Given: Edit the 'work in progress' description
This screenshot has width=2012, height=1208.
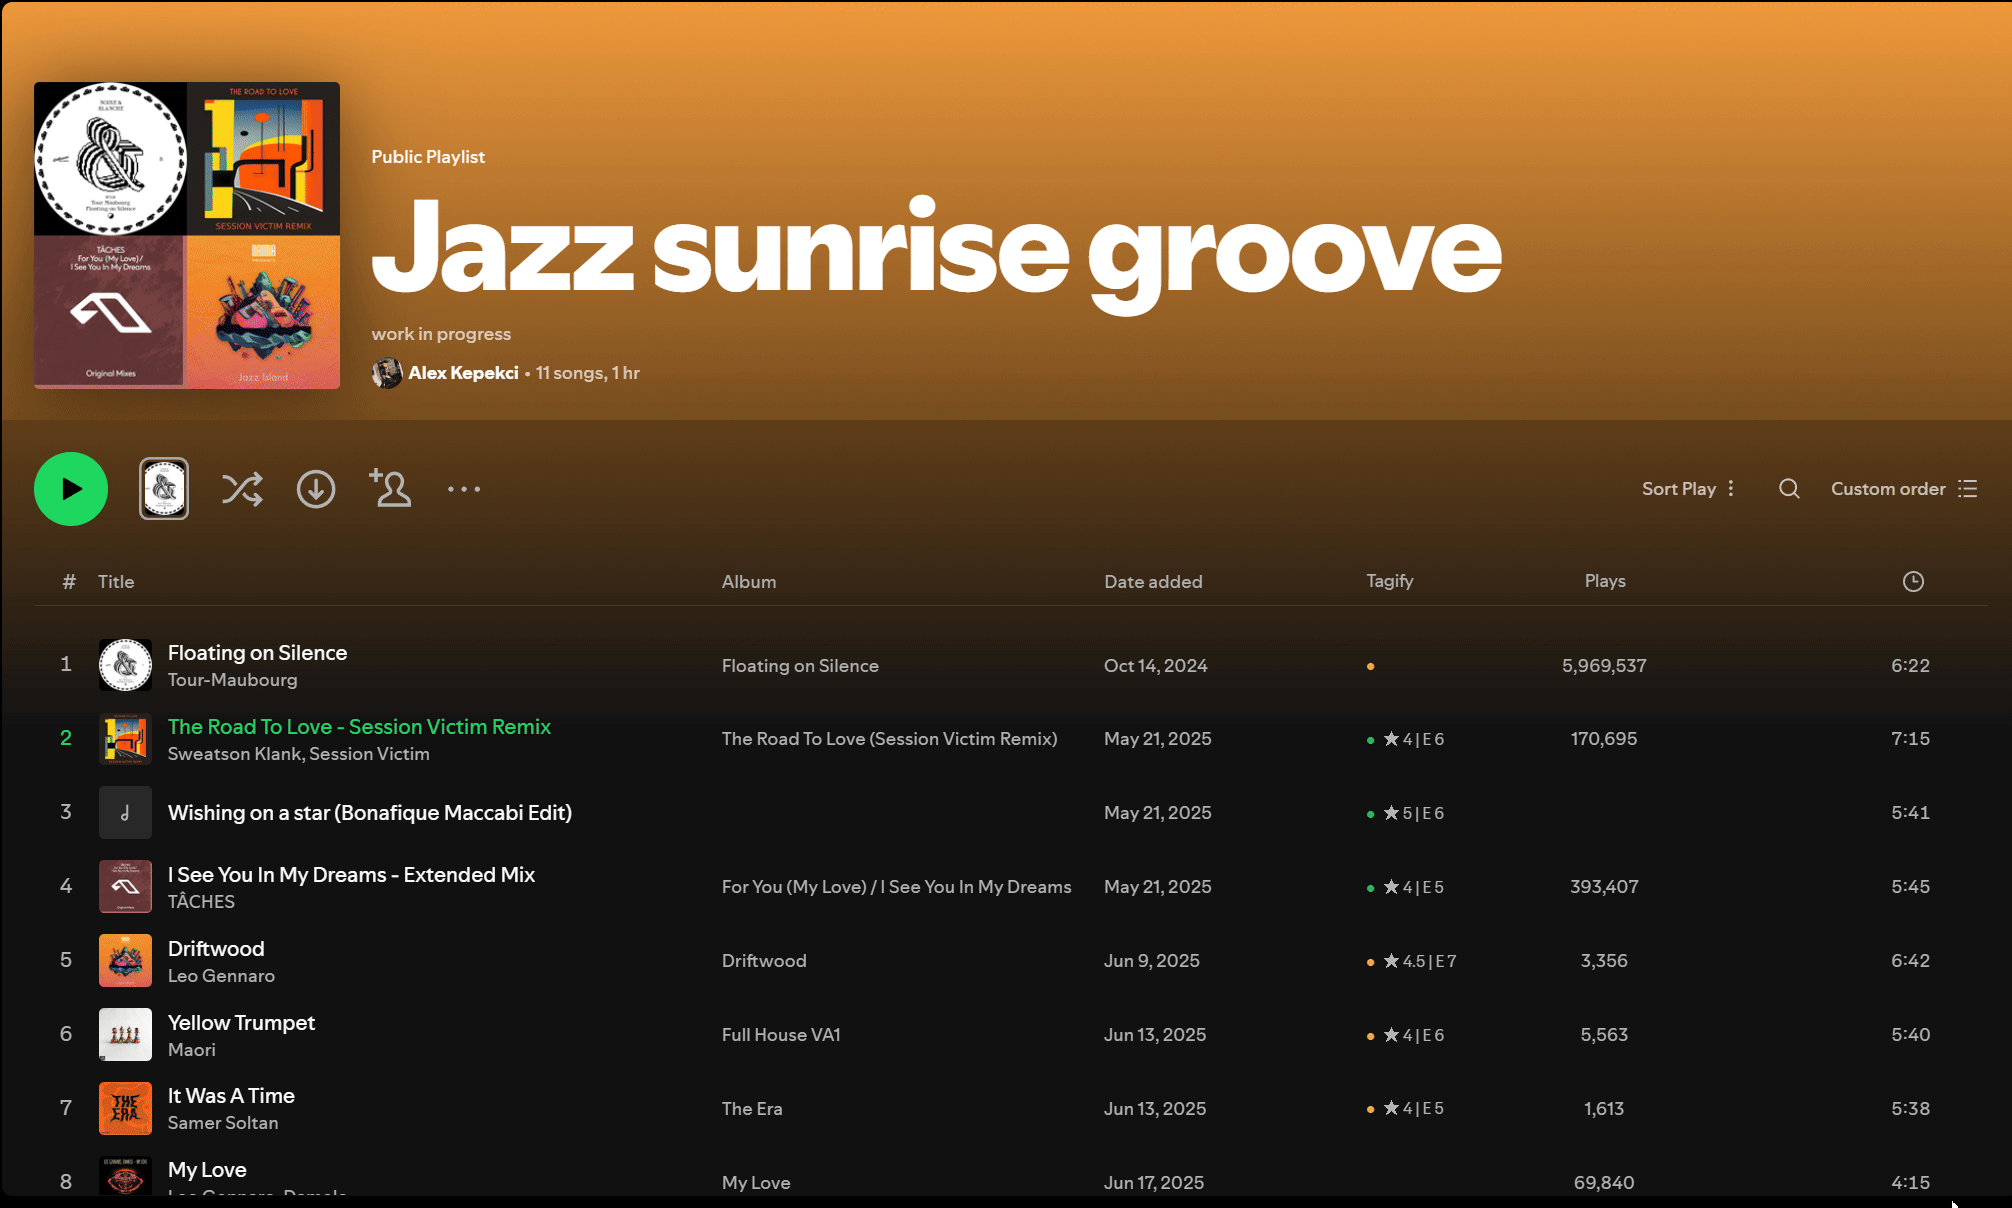Looking at the screenshot, I should point(441,334).
